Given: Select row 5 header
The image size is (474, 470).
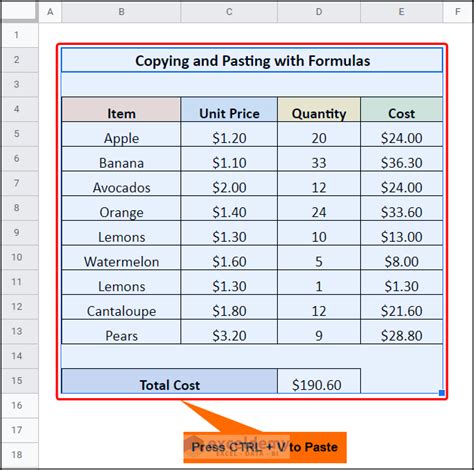Looking at the screenshot, I should [x=17, y=134].
